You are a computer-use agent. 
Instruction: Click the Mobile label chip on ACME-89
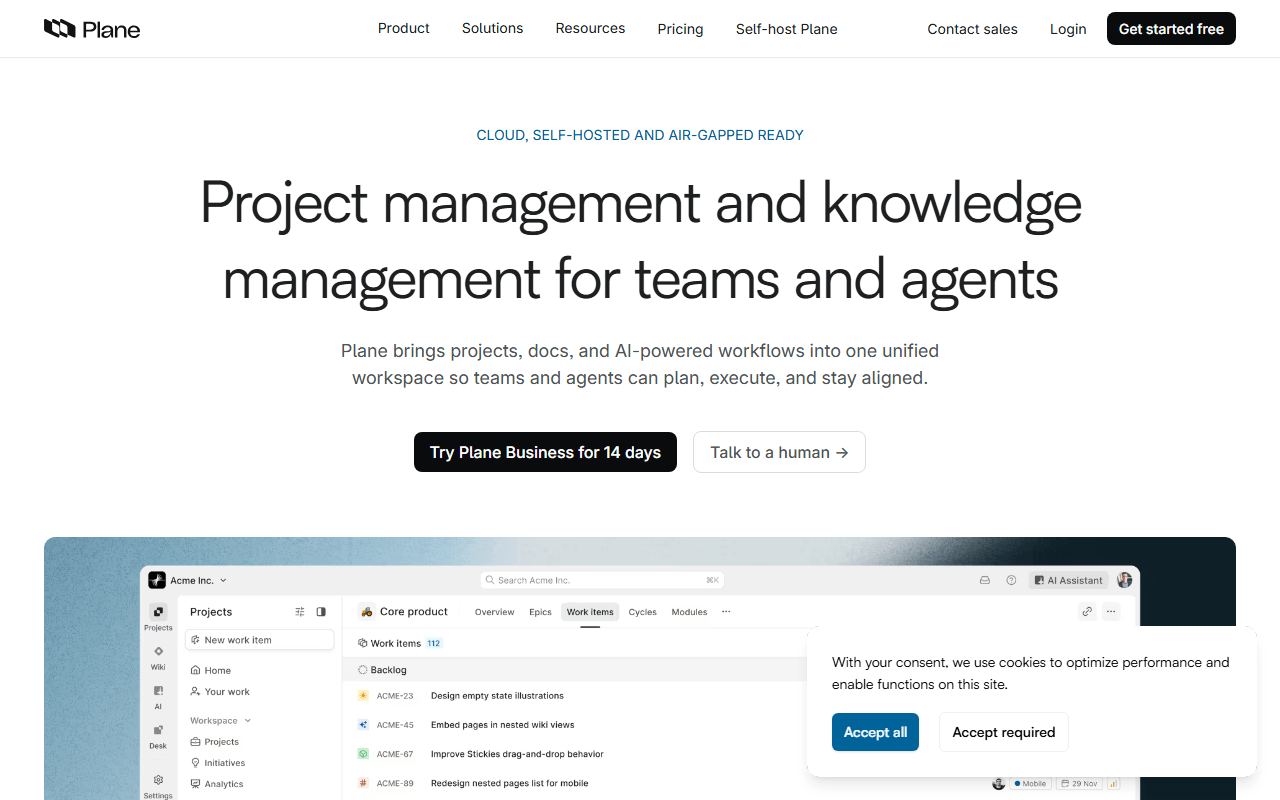(x=1030, y=783)
